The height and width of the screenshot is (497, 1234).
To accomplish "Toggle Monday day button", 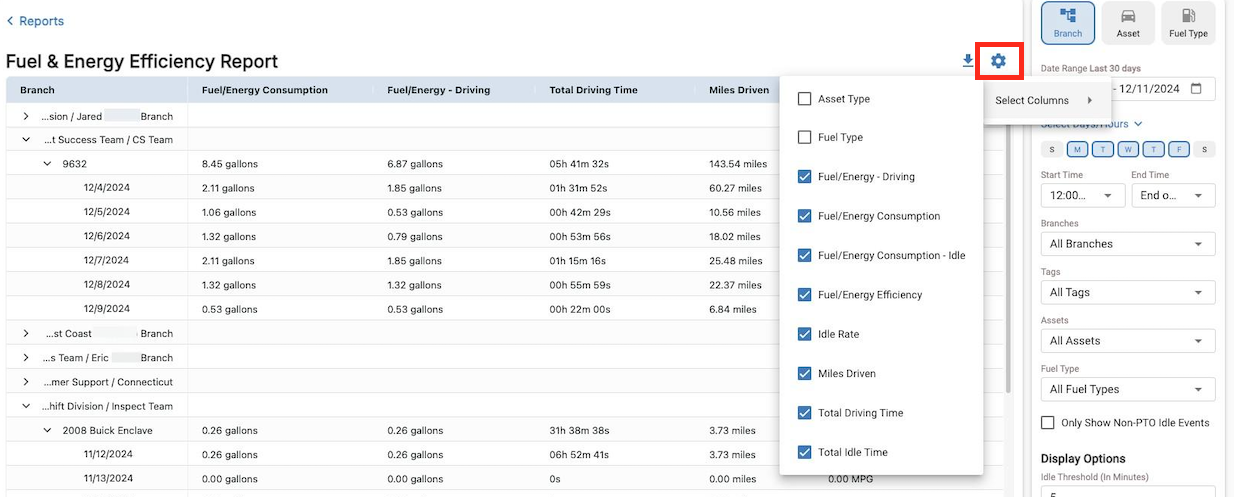I will tap(1077, 150).
